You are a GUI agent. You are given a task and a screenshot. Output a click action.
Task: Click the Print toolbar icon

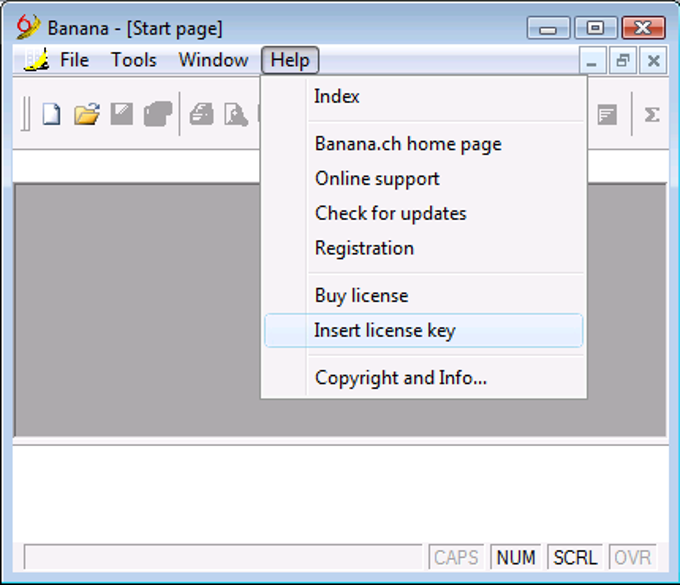[202, 114]
